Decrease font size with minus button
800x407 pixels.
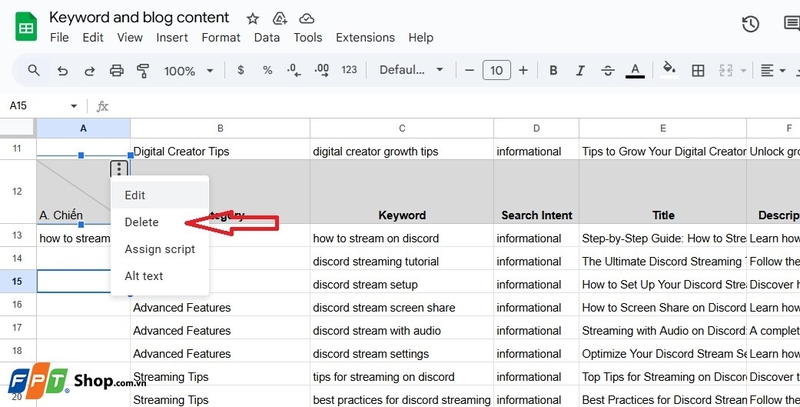point(470,70)
